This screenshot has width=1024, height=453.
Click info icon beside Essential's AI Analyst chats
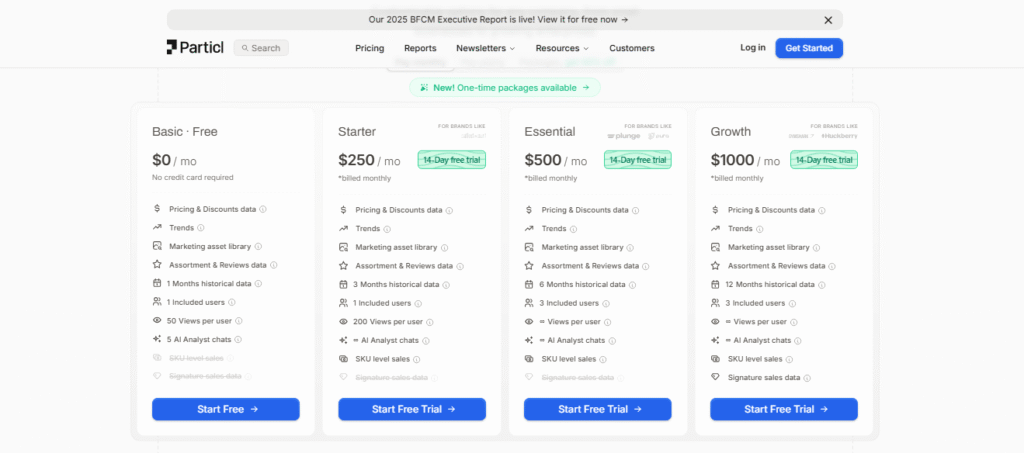[x=612, y=341]
